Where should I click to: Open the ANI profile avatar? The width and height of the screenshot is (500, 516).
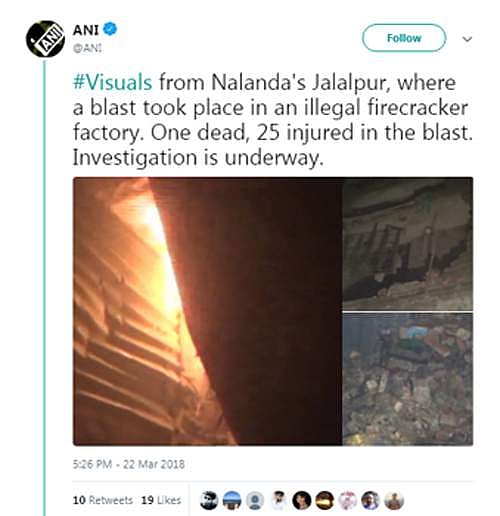pos(45,39)
